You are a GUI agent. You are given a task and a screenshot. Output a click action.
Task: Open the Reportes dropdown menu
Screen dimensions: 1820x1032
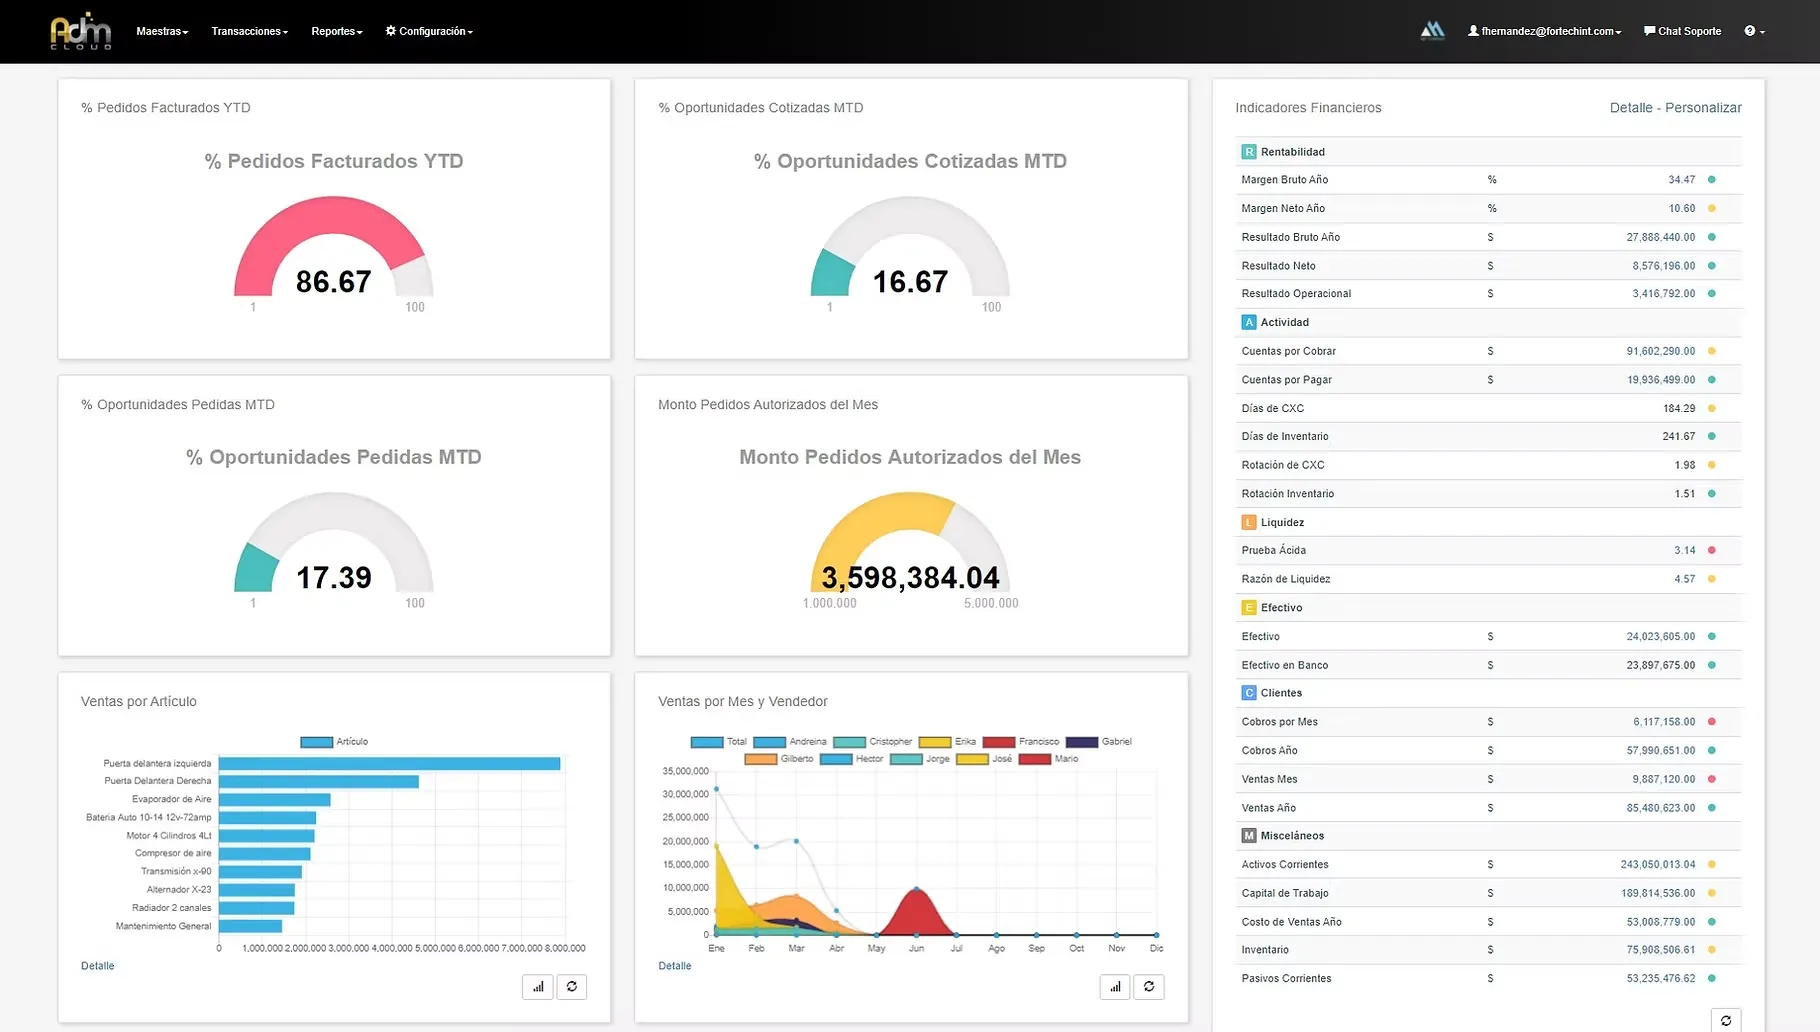pos(336,31)
